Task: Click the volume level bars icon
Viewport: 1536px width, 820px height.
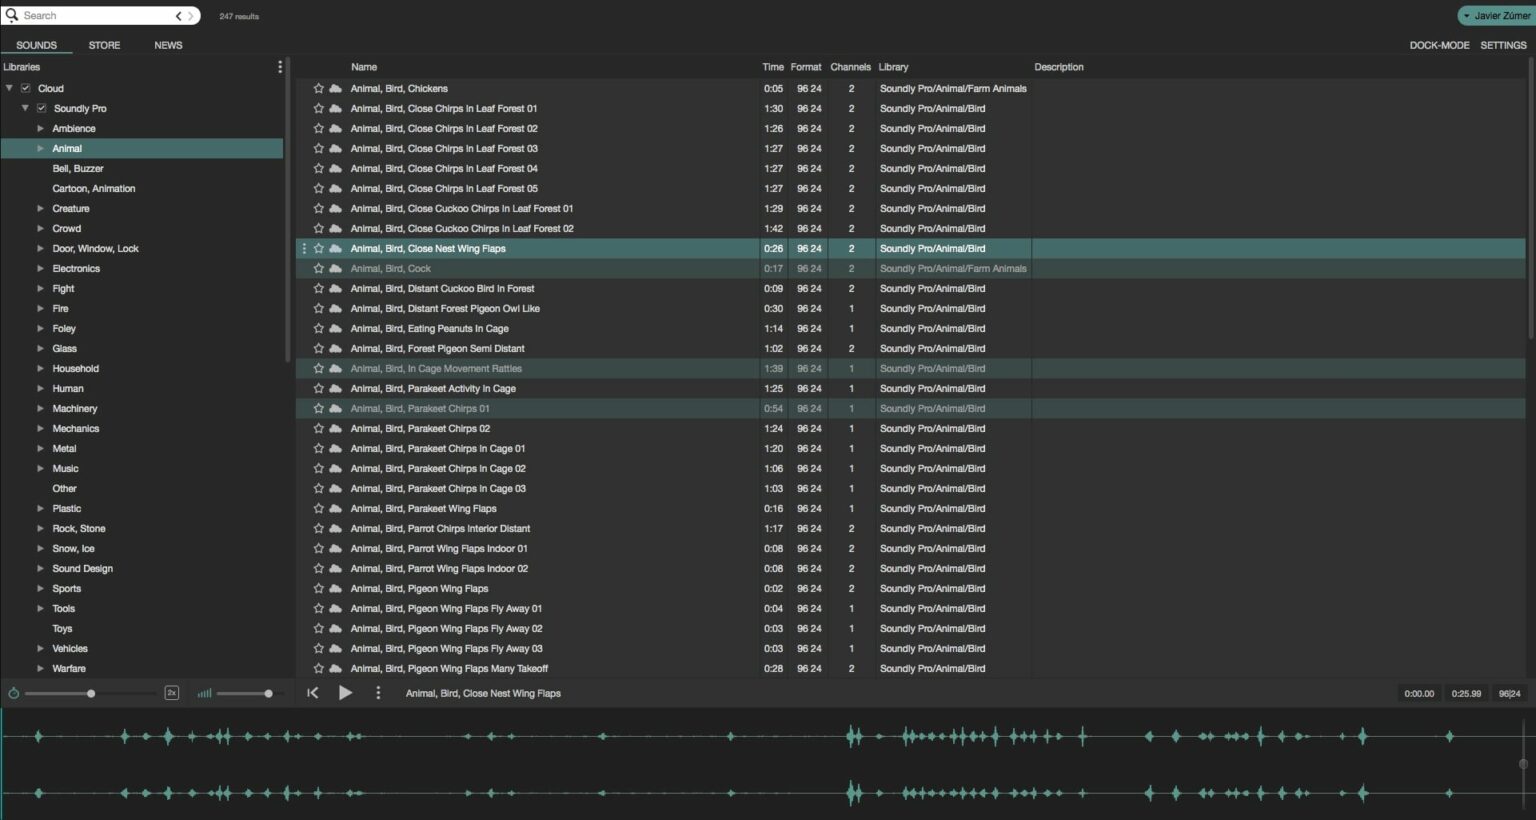Action: point(204,692)
